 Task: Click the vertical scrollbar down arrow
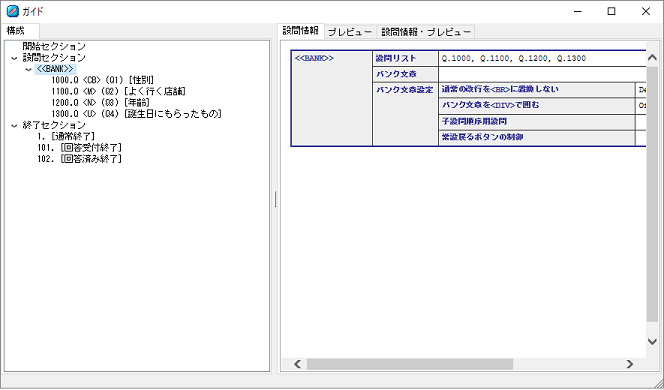point(652,341)
